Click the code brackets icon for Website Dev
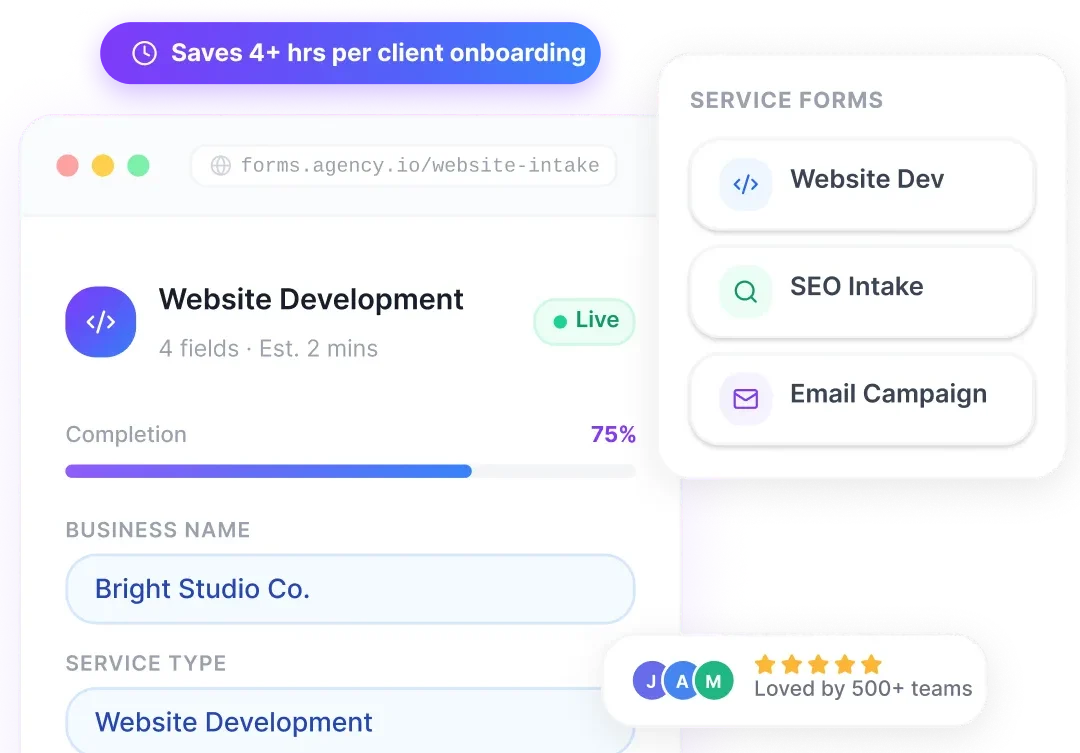This screenshot has width=1080, height=753. [746, 184]
